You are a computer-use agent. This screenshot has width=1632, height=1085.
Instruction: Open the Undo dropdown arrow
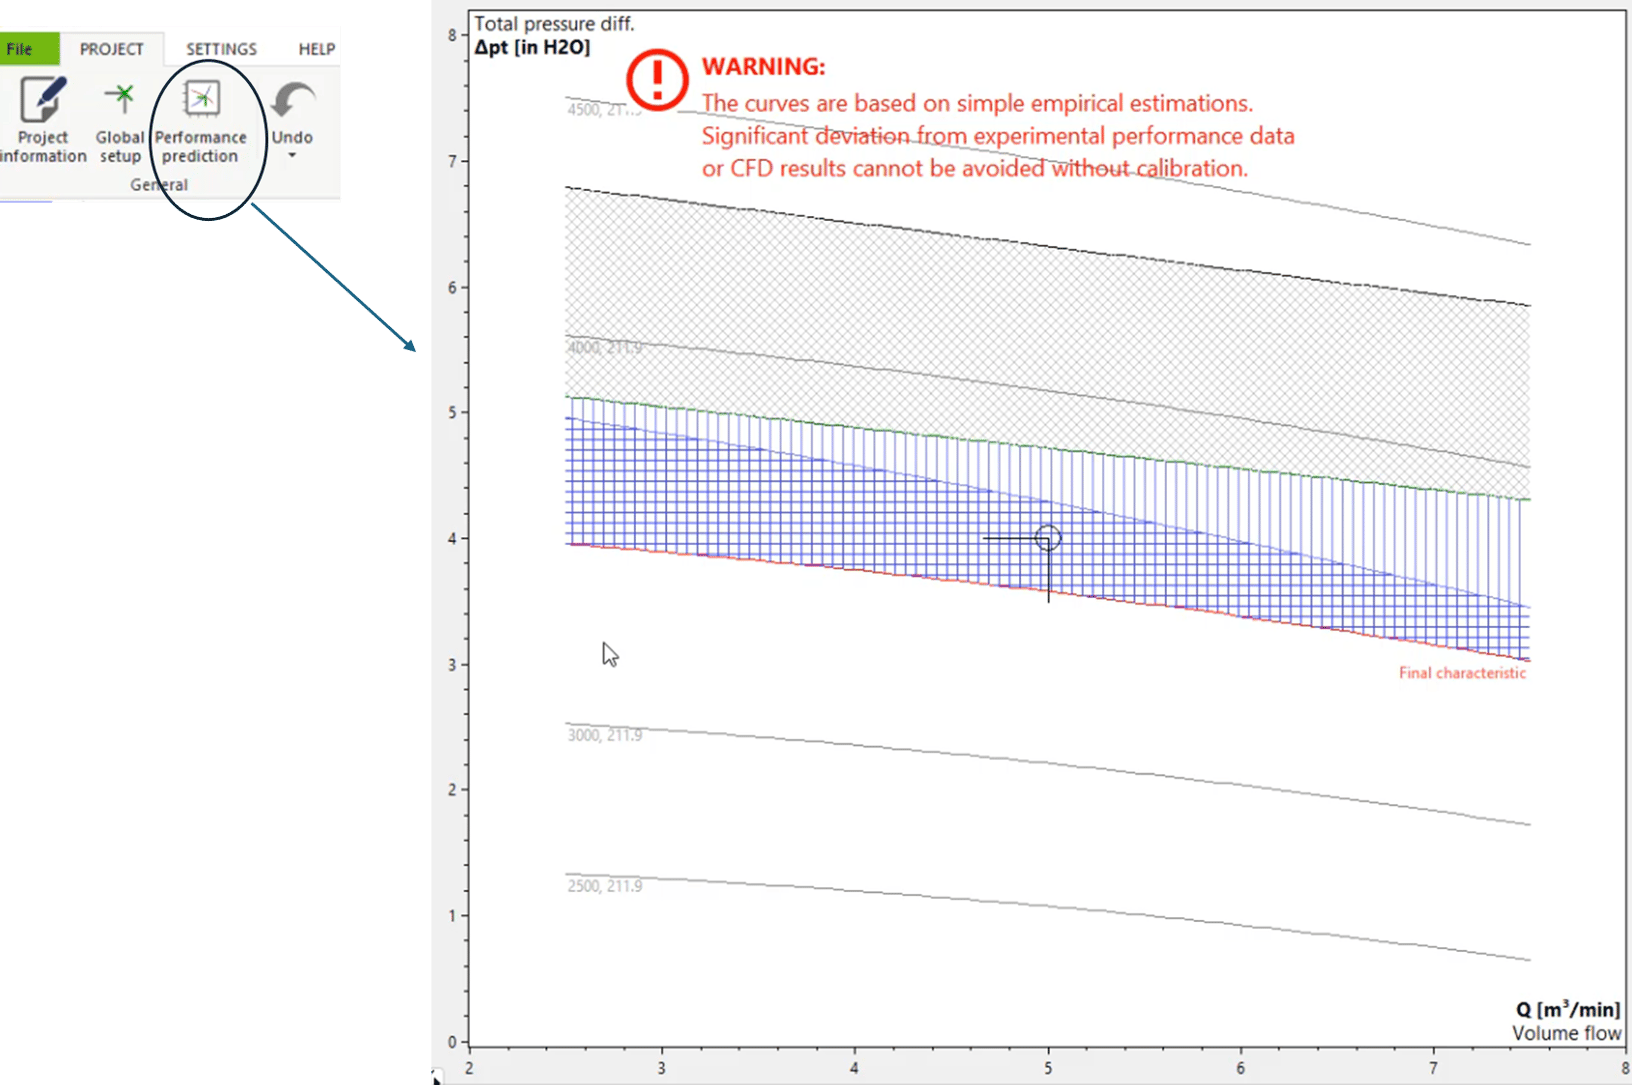pyautogui.click(x=290, y=155)
